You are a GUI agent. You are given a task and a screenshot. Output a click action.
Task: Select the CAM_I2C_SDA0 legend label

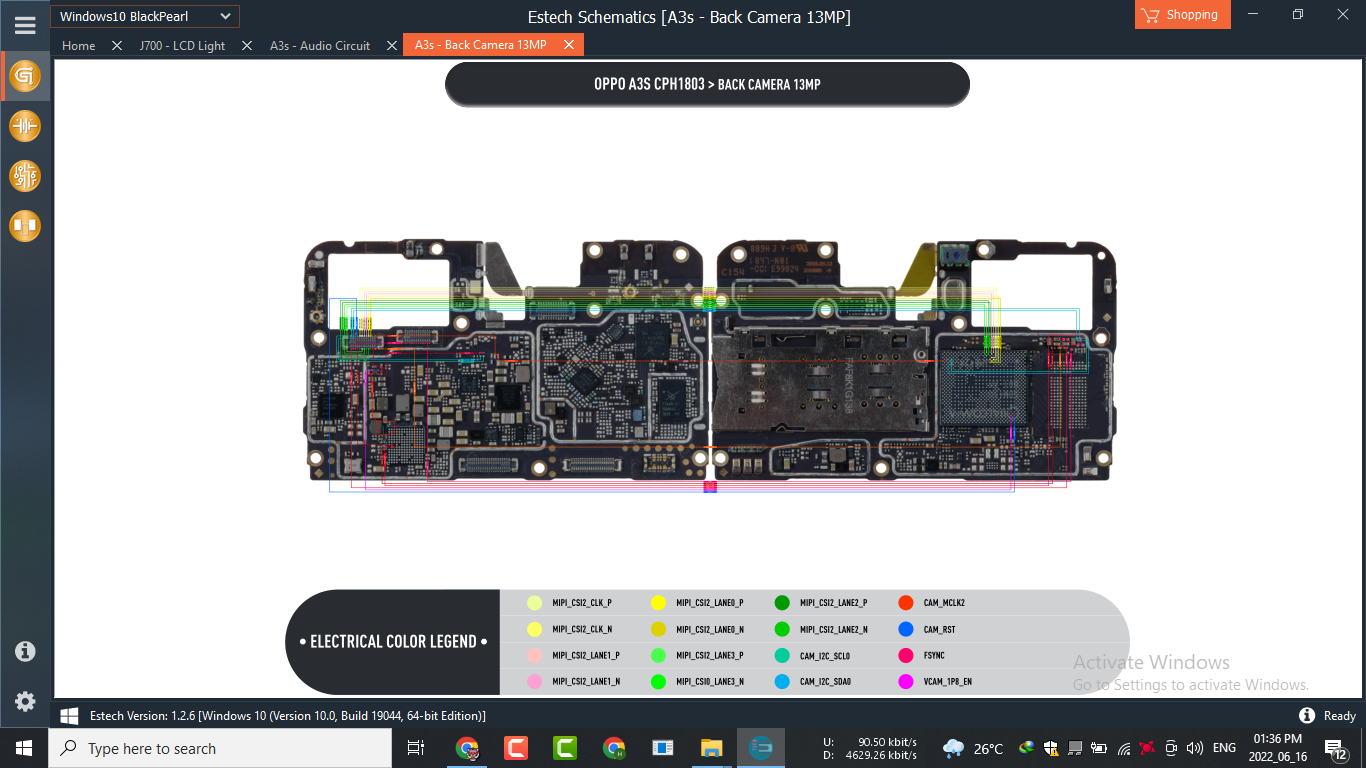click(826, 682)
